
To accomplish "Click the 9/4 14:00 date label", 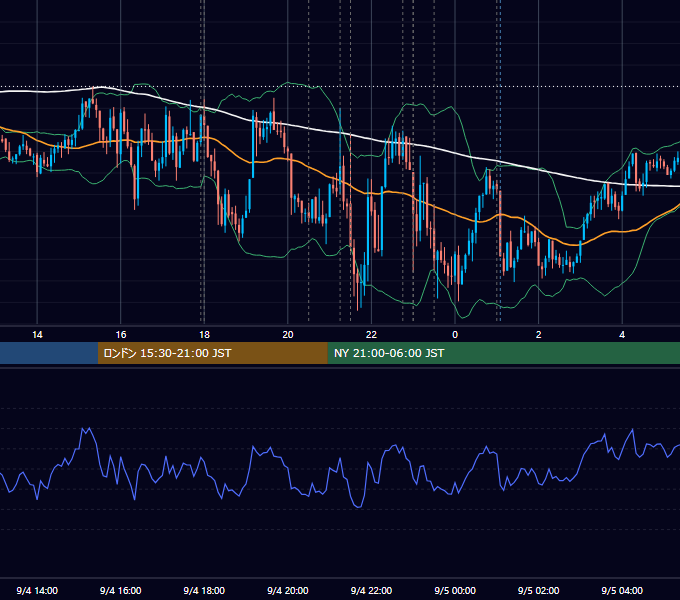I will coord(37,590).
